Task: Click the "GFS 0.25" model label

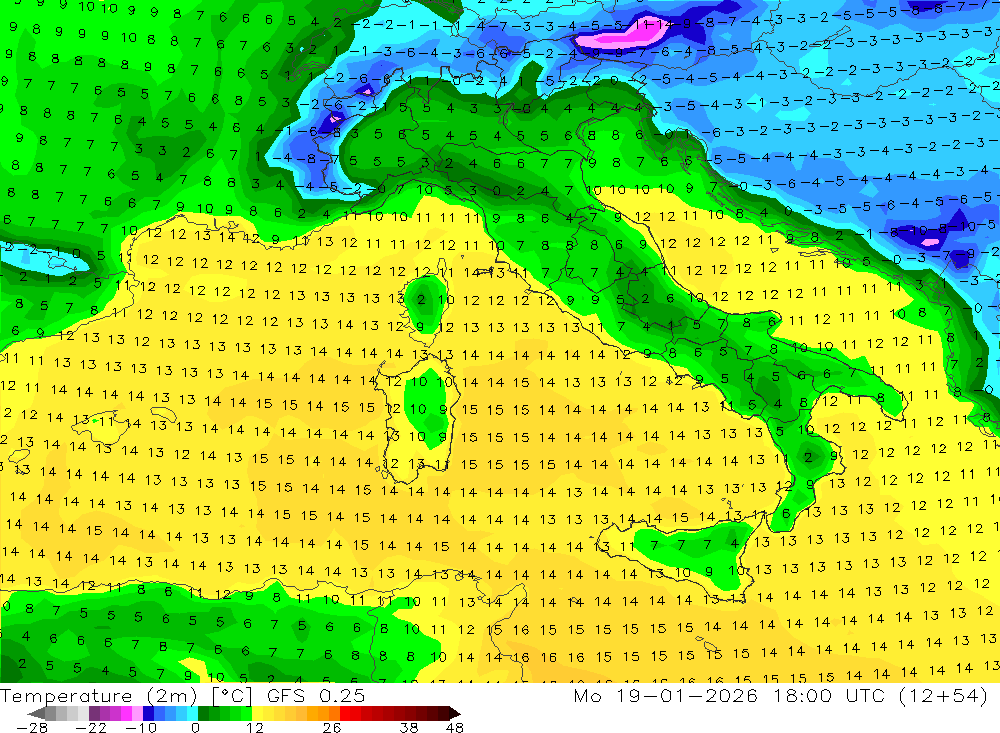Action: [x=316, y=696]
